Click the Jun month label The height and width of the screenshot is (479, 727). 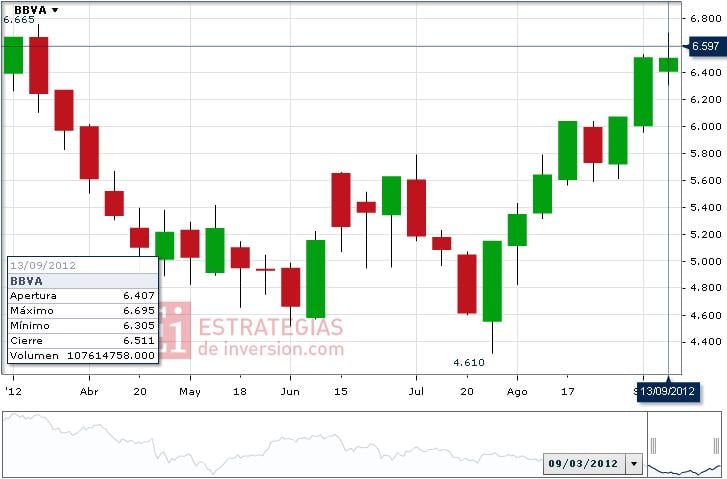click(290, 391)
